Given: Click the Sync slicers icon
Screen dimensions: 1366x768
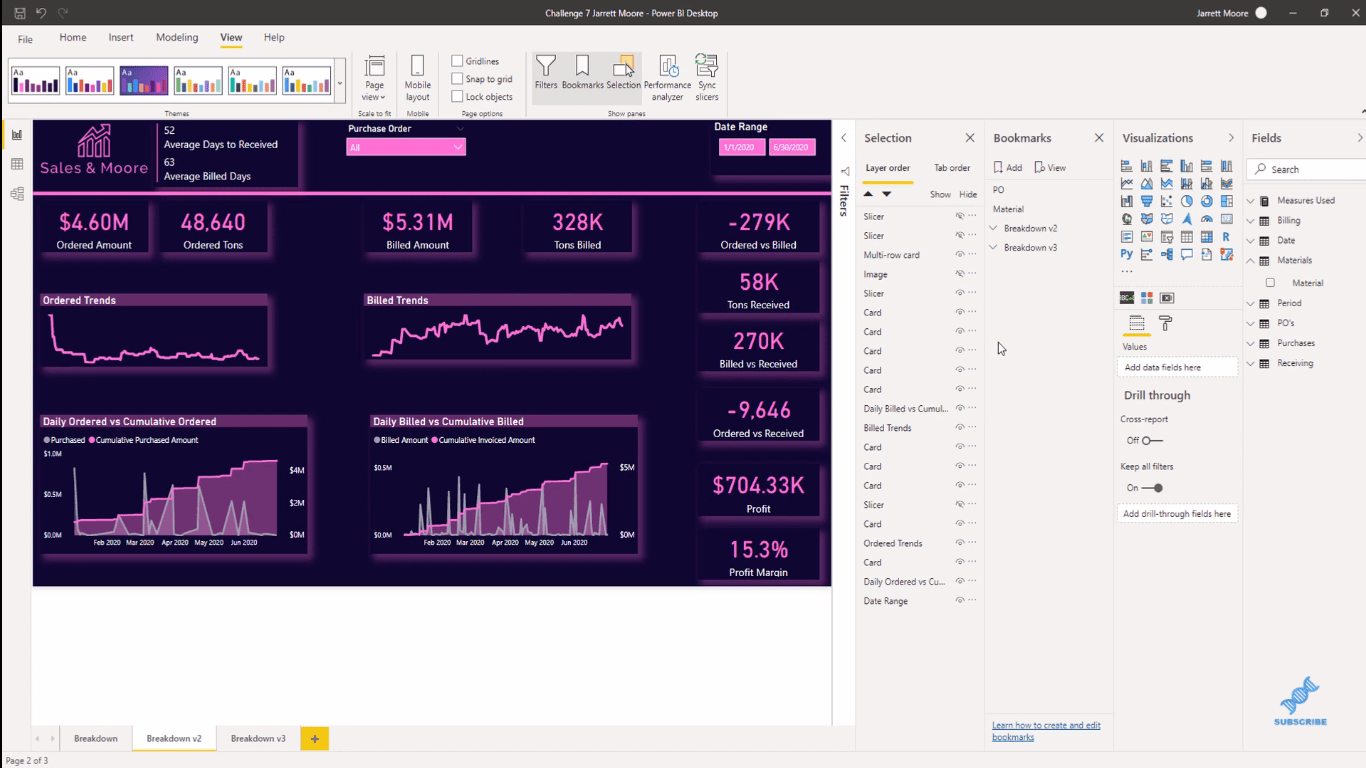Looking at the screenshot, I should coord(707,76).
